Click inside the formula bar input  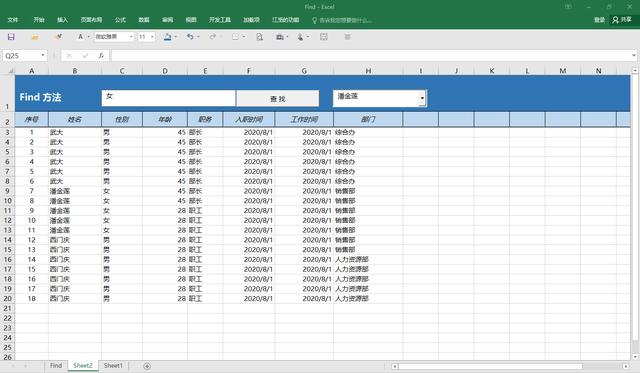(x=370, y=56)
